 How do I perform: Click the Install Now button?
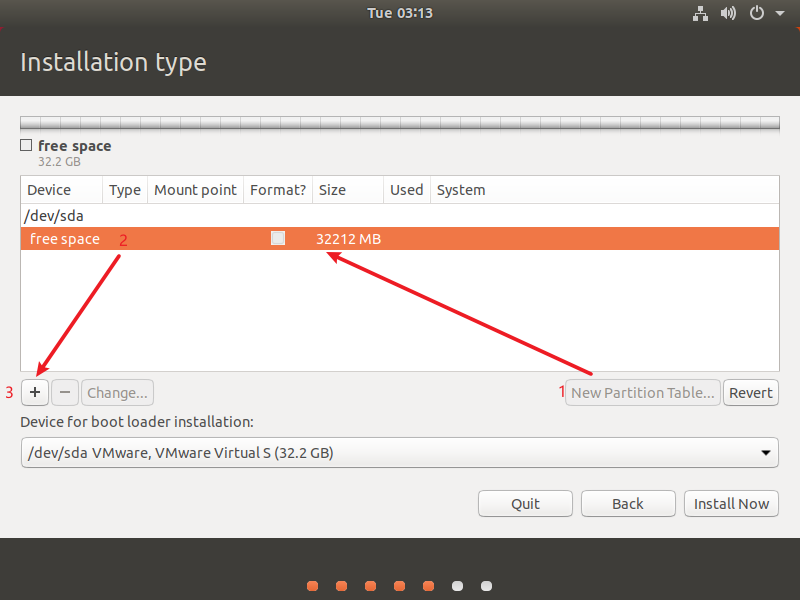click(731, 504)
